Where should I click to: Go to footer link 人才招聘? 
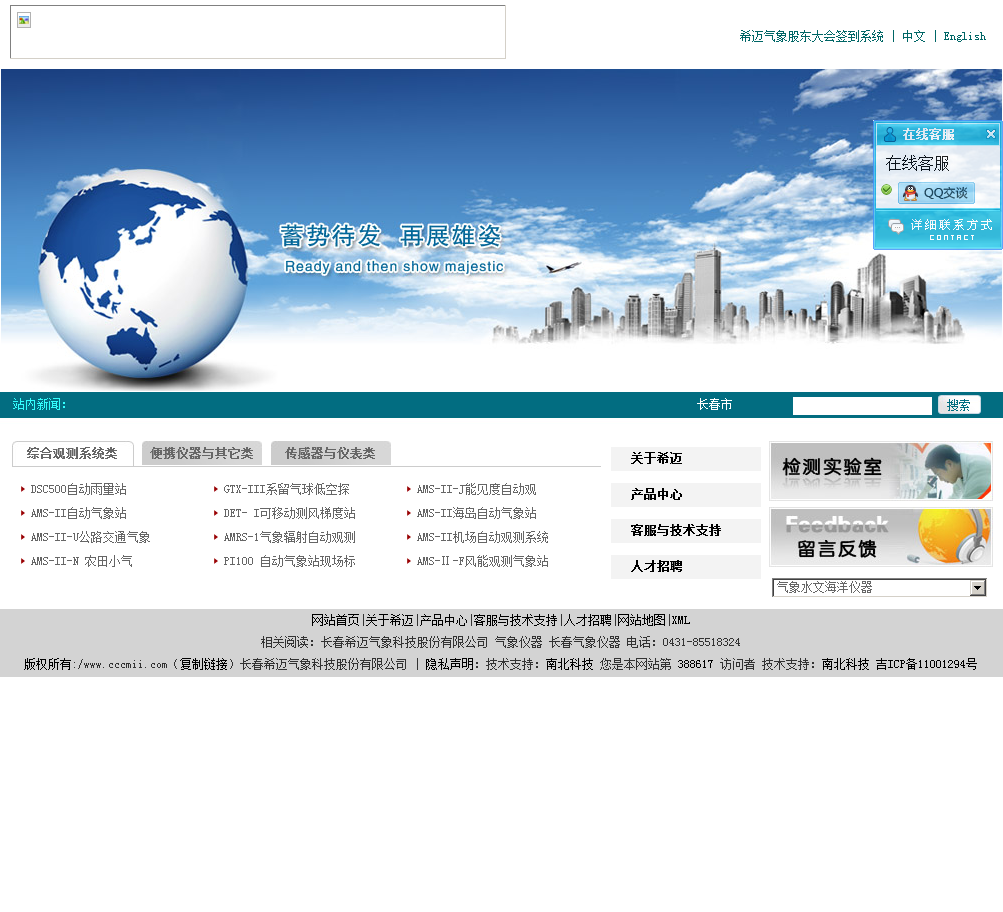(588, 620)
